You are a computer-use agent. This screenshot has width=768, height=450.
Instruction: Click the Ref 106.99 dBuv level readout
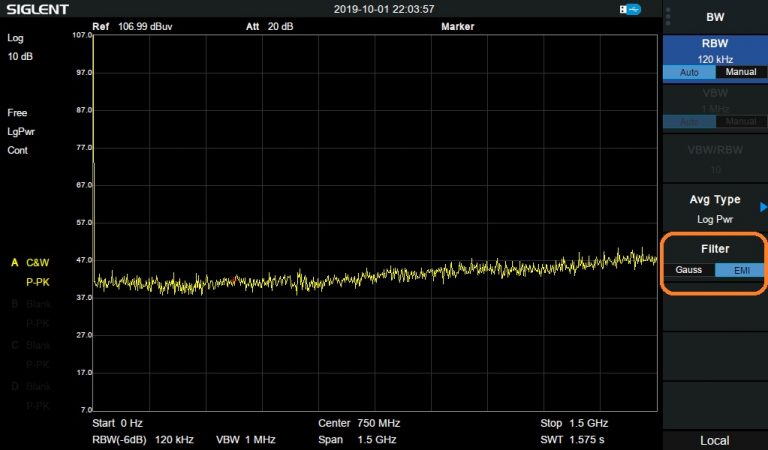coord(133,26)
